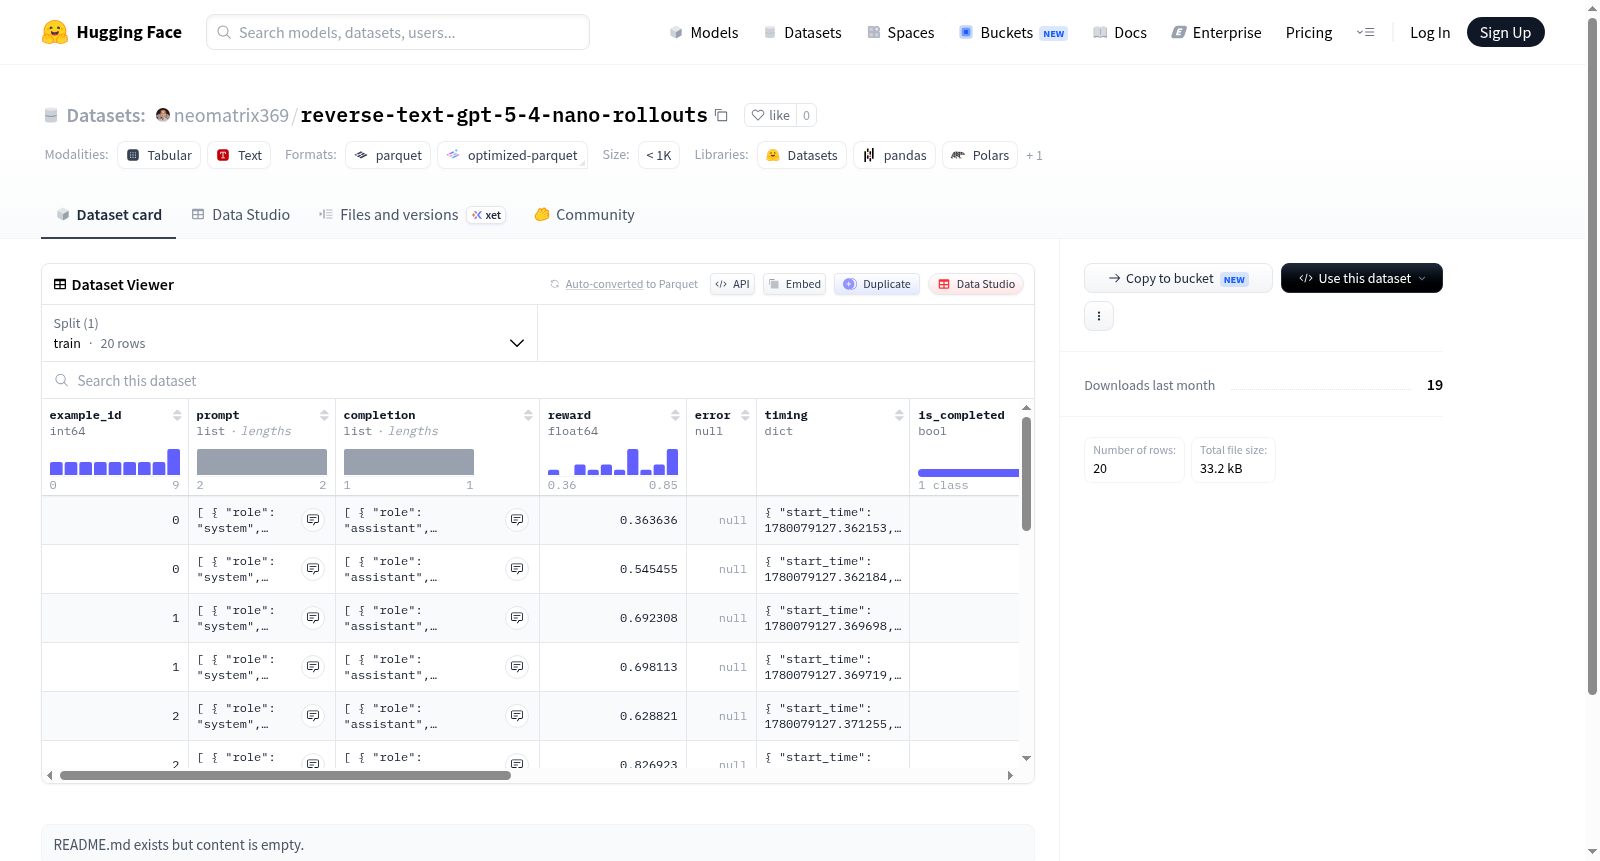1600x861 pixels.
Task: Click the Embed button
Action: [795, 284]
